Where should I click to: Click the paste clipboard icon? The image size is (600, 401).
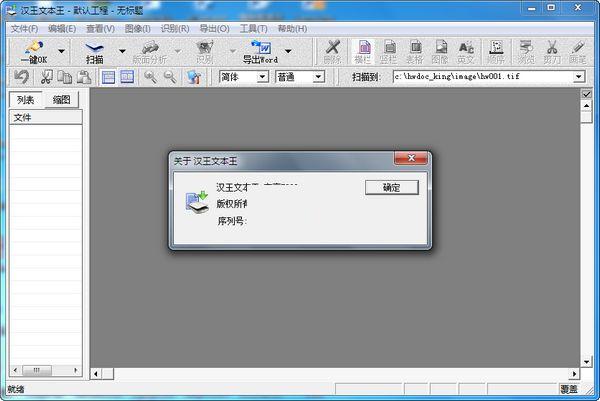tap(84, 77)
